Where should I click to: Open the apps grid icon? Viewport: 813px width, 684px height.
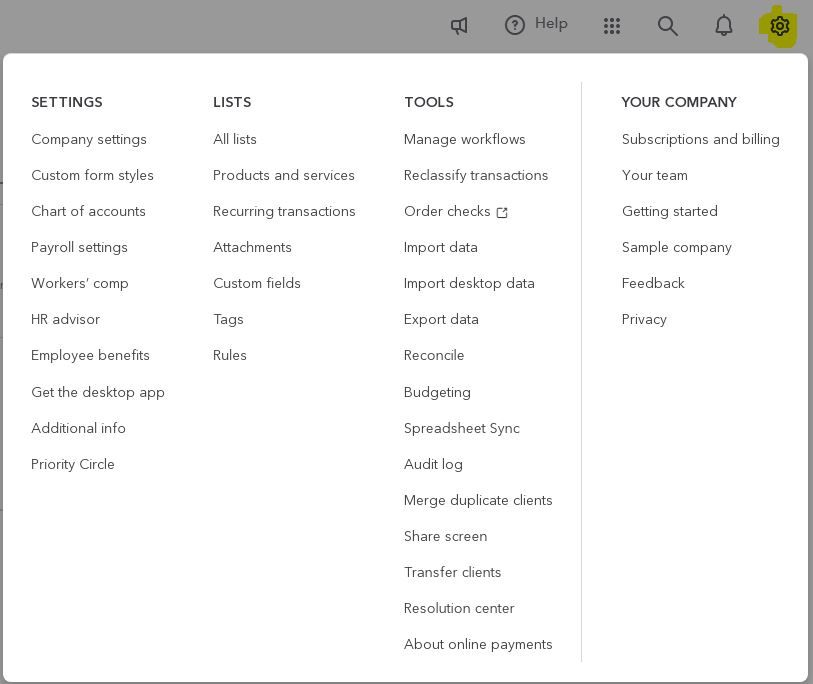tap(612, 26)
